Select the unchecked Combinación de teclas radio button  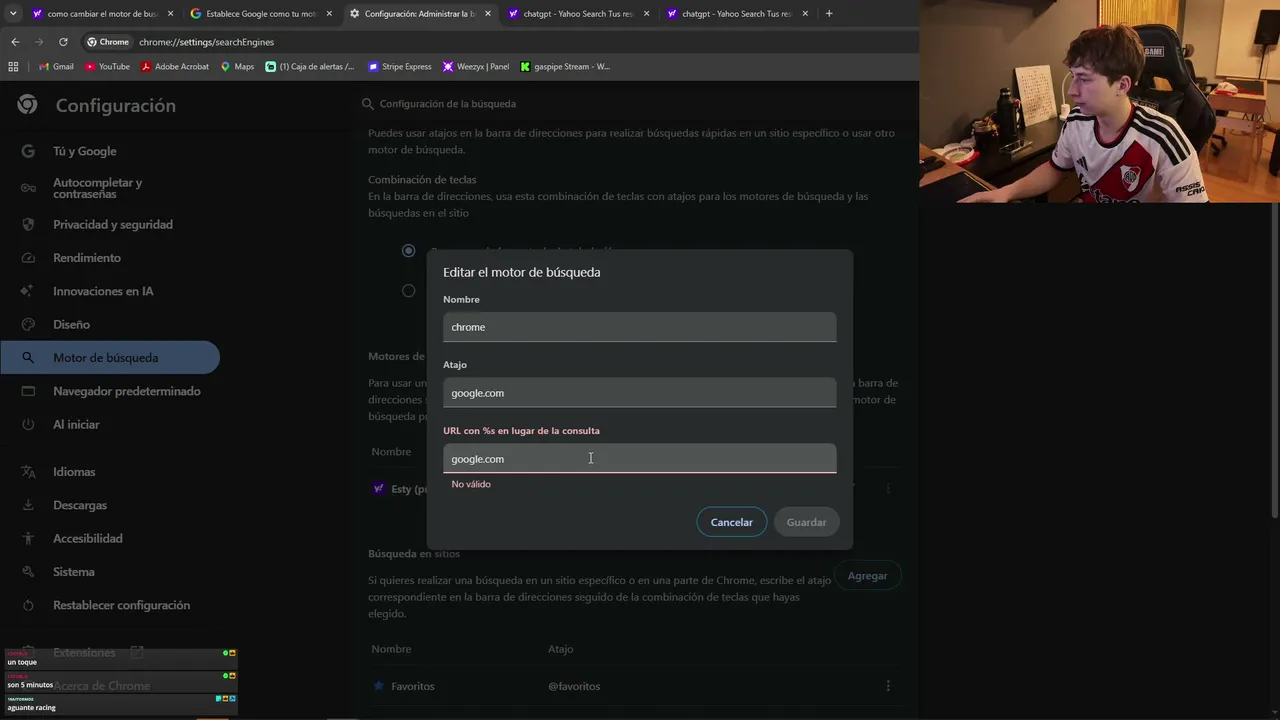408,290
